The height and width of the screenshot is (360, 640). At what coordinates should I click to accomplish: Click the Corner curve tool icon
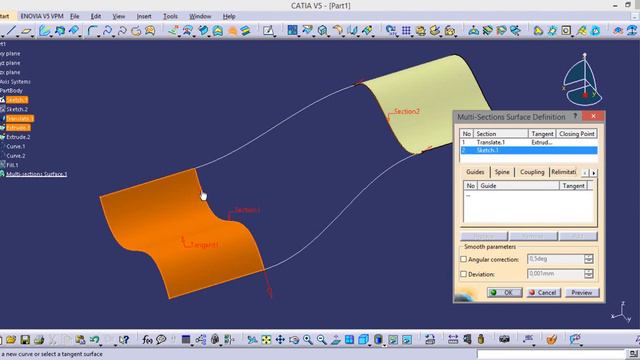[x=92, y=31]
